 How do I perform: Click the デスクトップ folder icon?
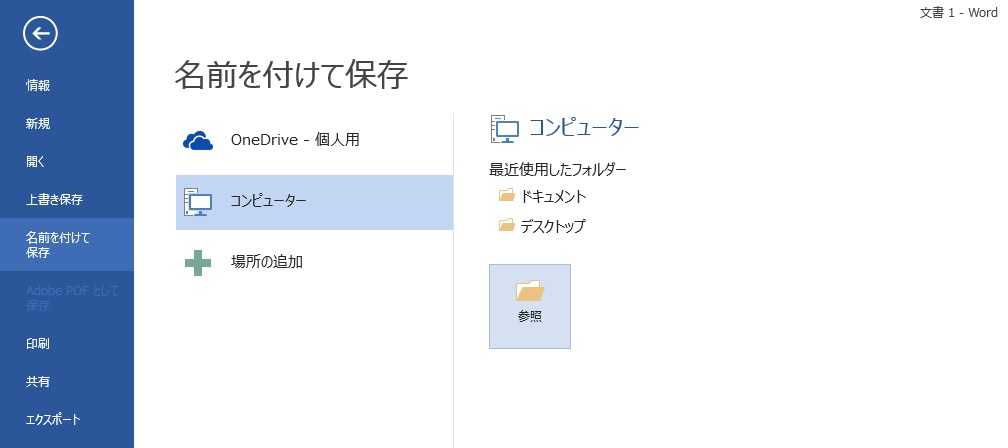[x=507, y=225]
